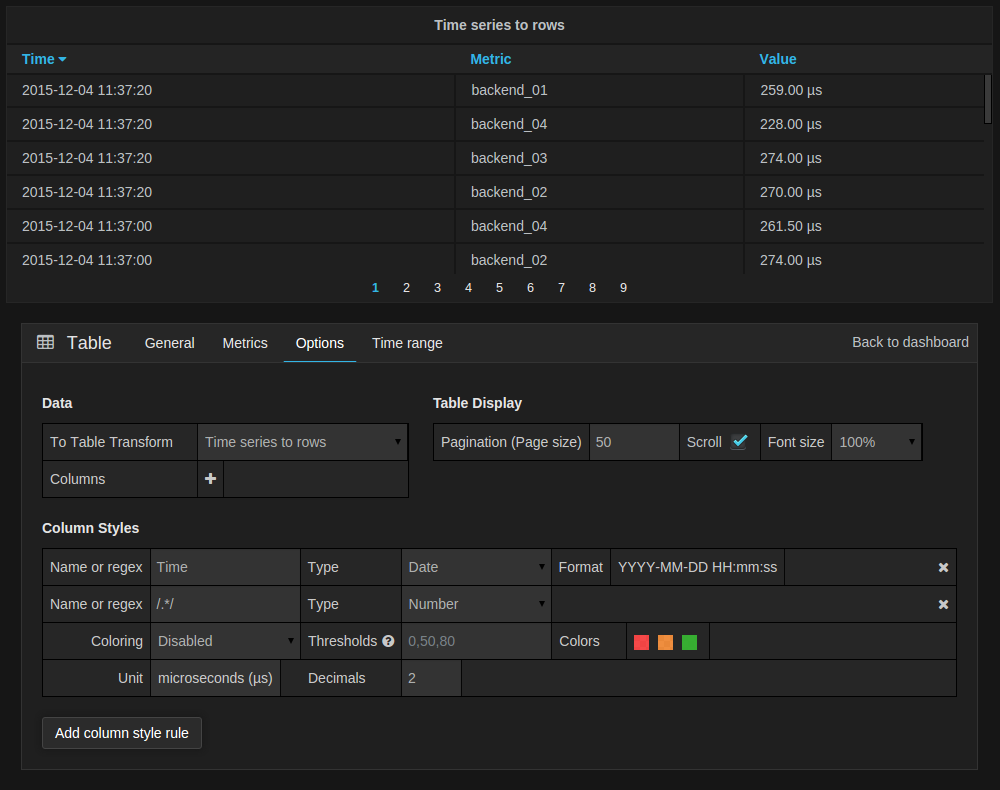The image size is (1000, 790).
Task: Expand the Coloring dropdown set to Disabled
Action: (225, 641)
